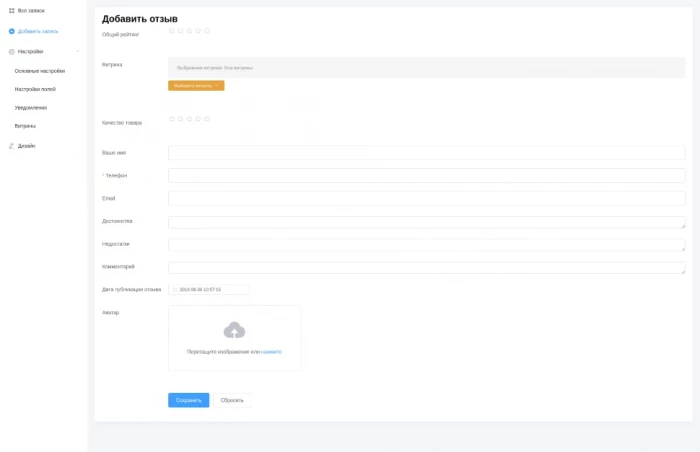Click the нажмите link in avatar upload
Image resolution: width=700 pixels, height=452 pixels.
(x=271, y=352)
